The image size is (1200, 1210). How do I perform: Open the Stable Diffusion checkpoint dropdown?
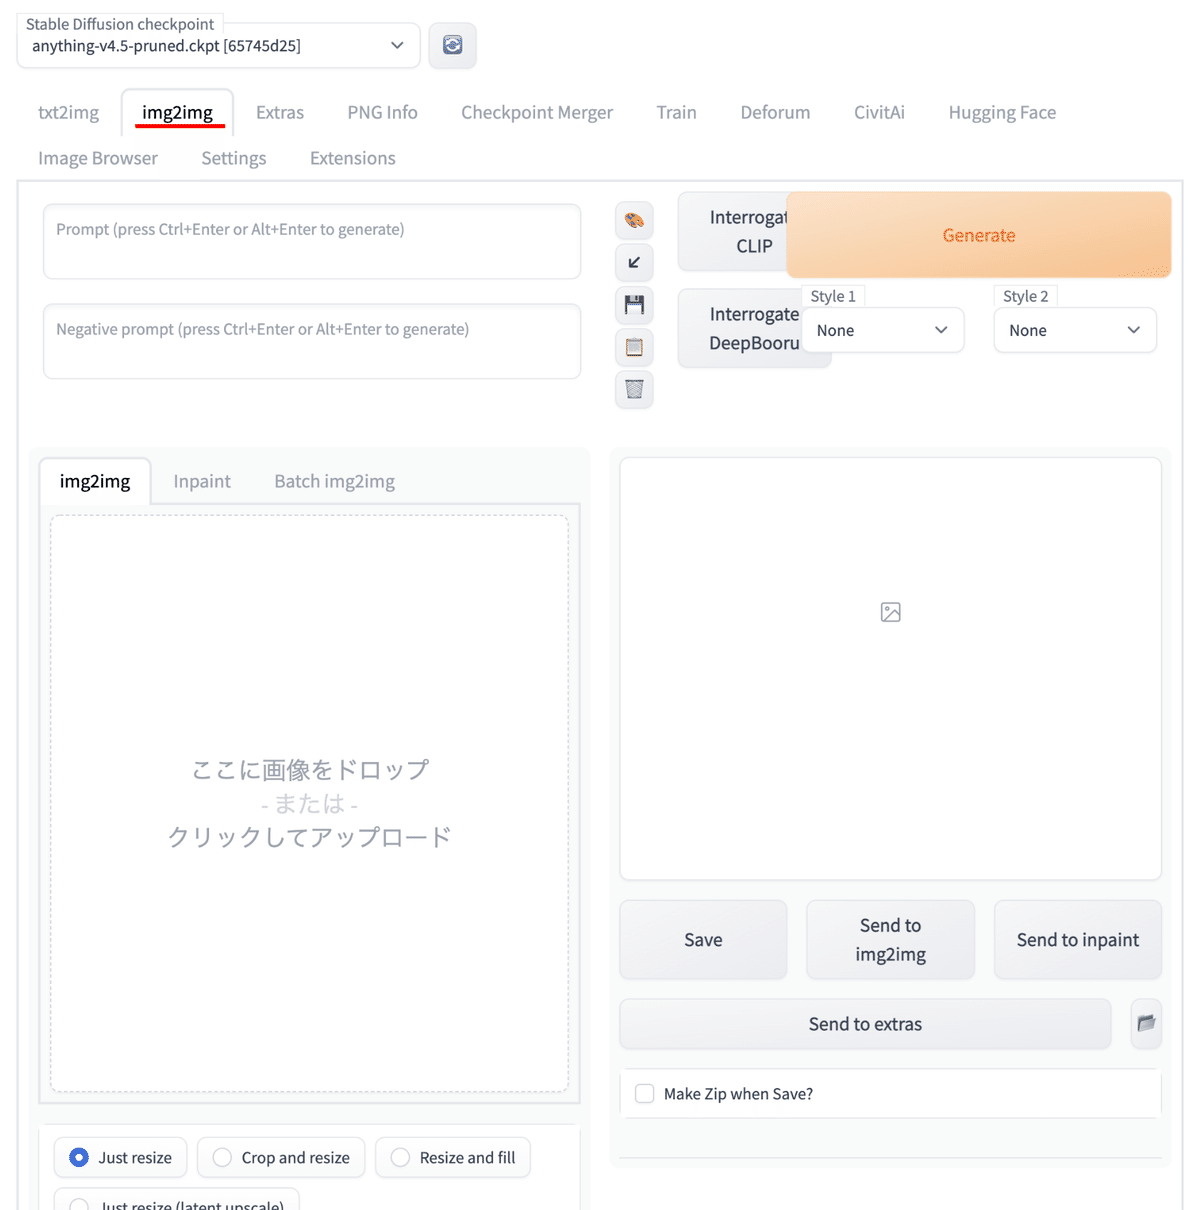pyautogui.click(x=218, y=46)
